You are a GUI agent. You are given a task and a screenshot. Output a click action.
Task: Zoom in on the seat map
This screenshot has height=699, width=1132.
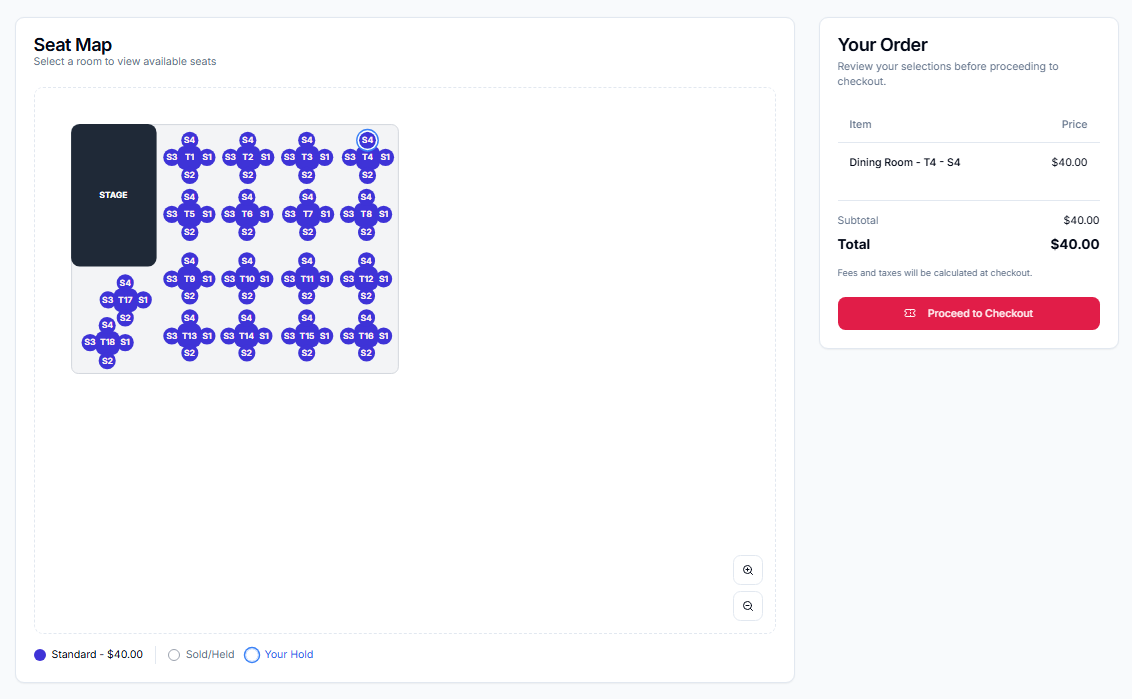click(747, 569)
